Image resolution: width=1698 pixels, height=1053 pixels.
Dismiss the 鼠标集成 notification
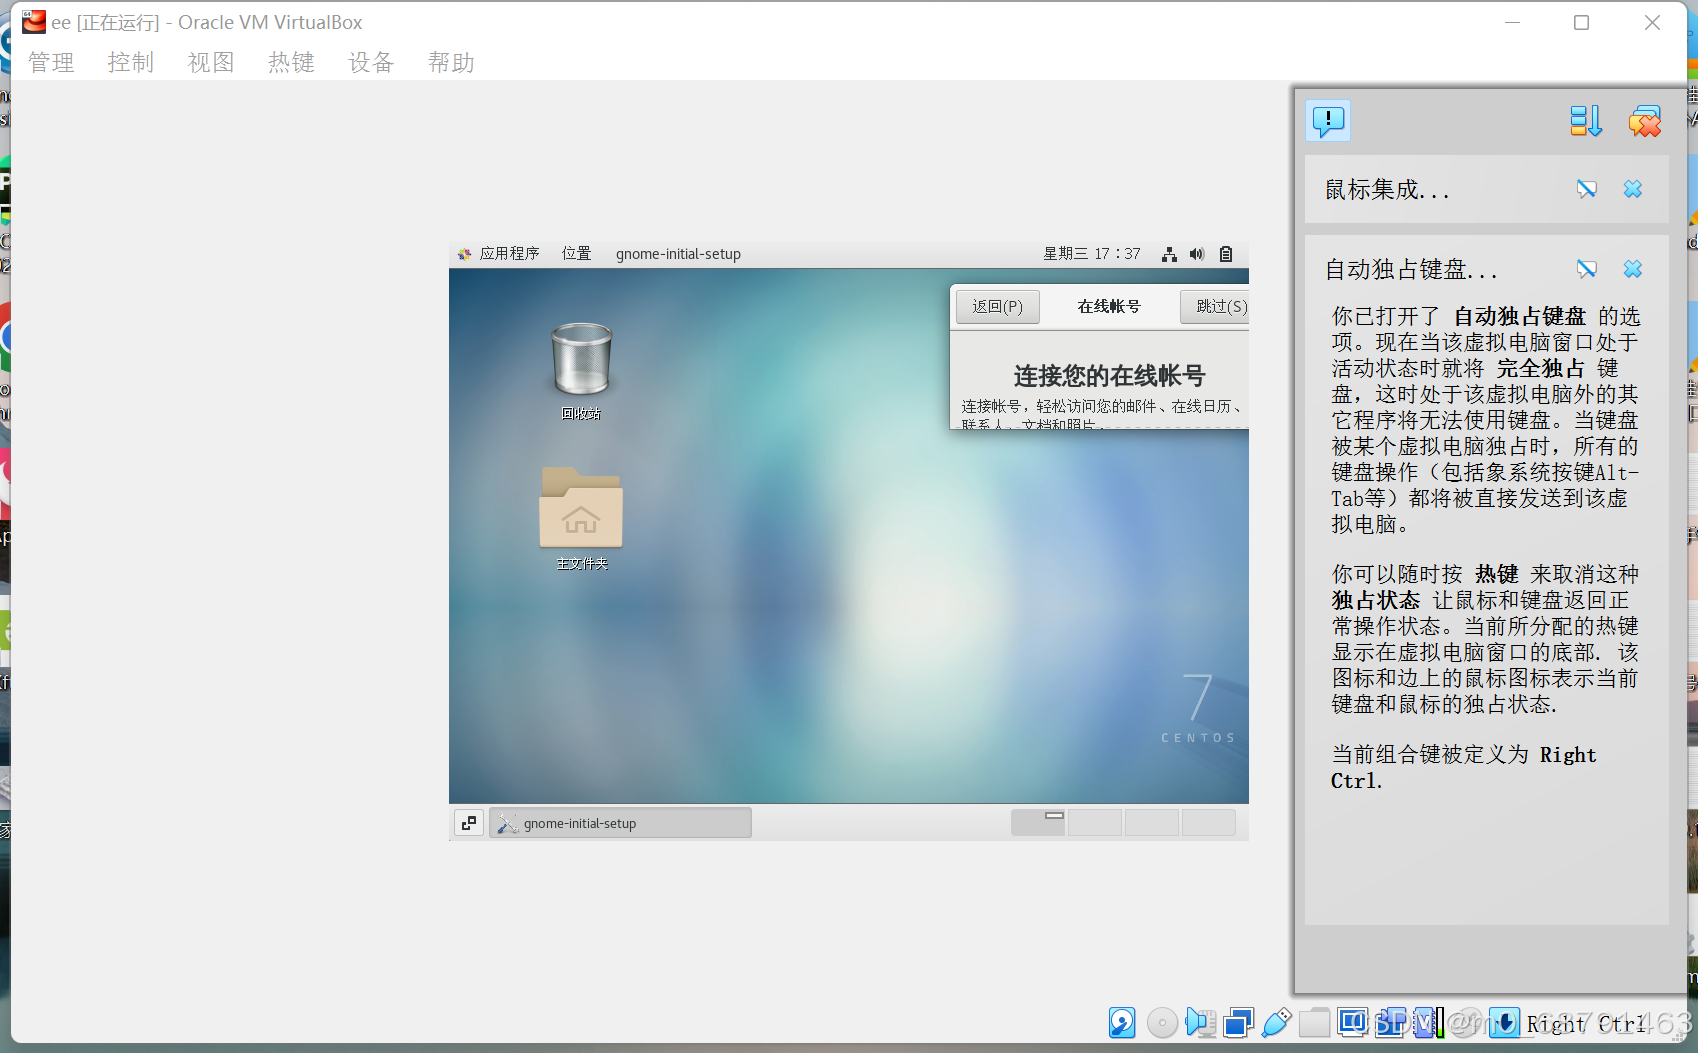coord(1633,189)
